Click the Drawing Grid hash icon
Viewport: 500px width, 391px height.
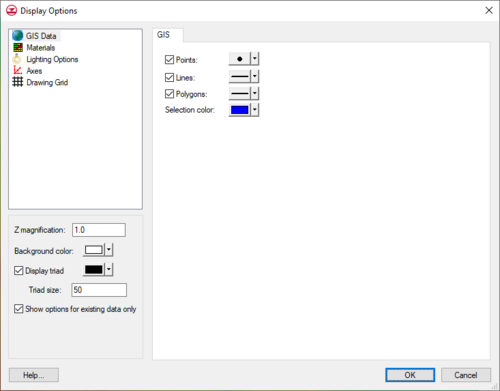pos(18,82)
